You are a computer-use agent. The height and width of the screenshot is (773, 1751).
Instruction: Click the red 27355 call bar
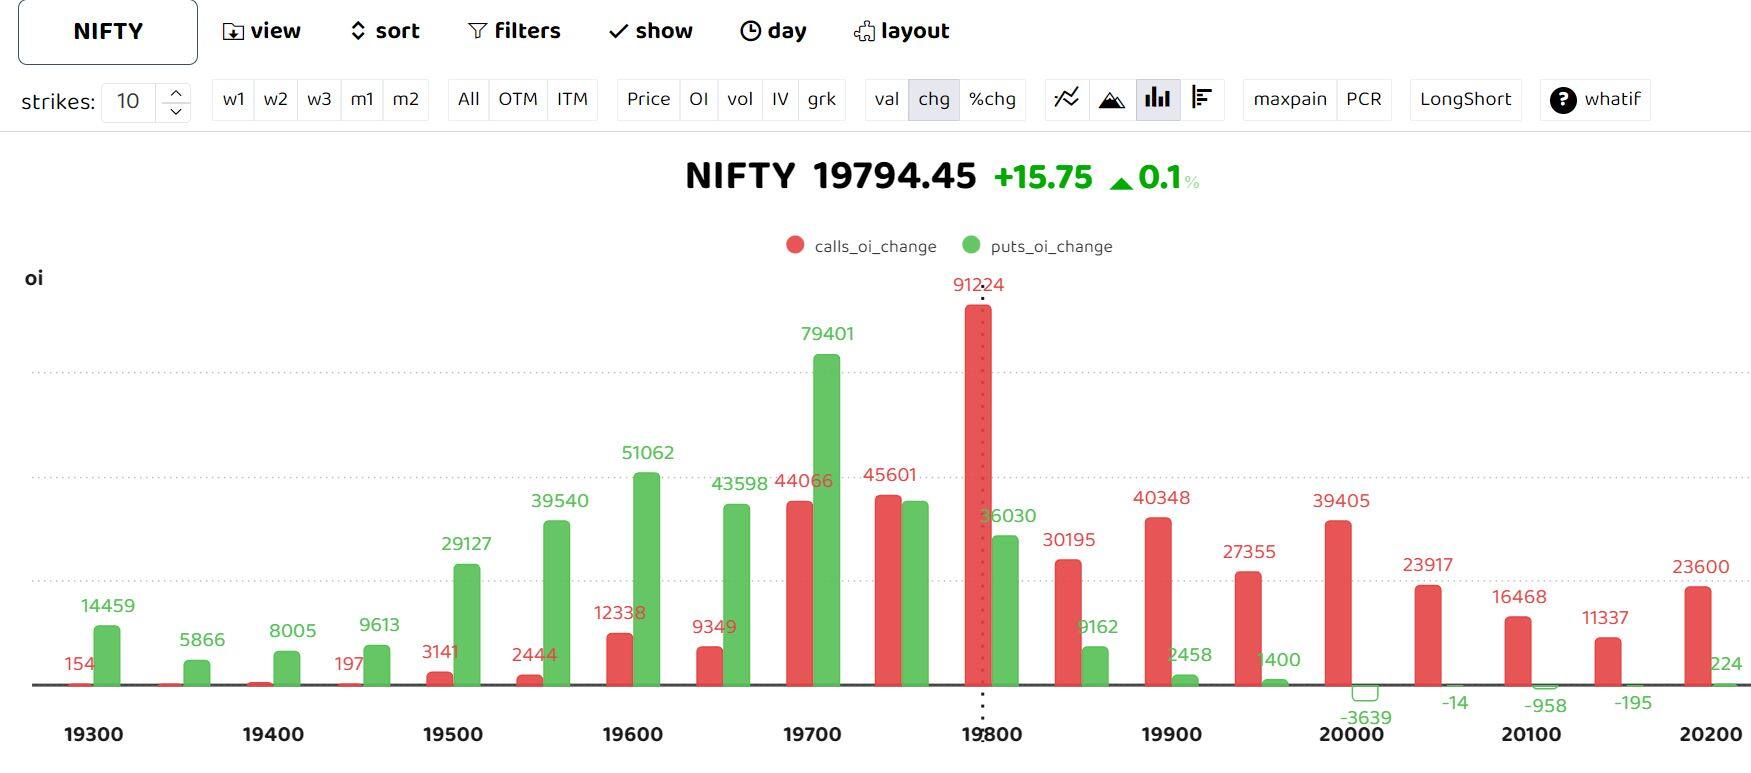pyautogui.click(x=1248, y=628)
